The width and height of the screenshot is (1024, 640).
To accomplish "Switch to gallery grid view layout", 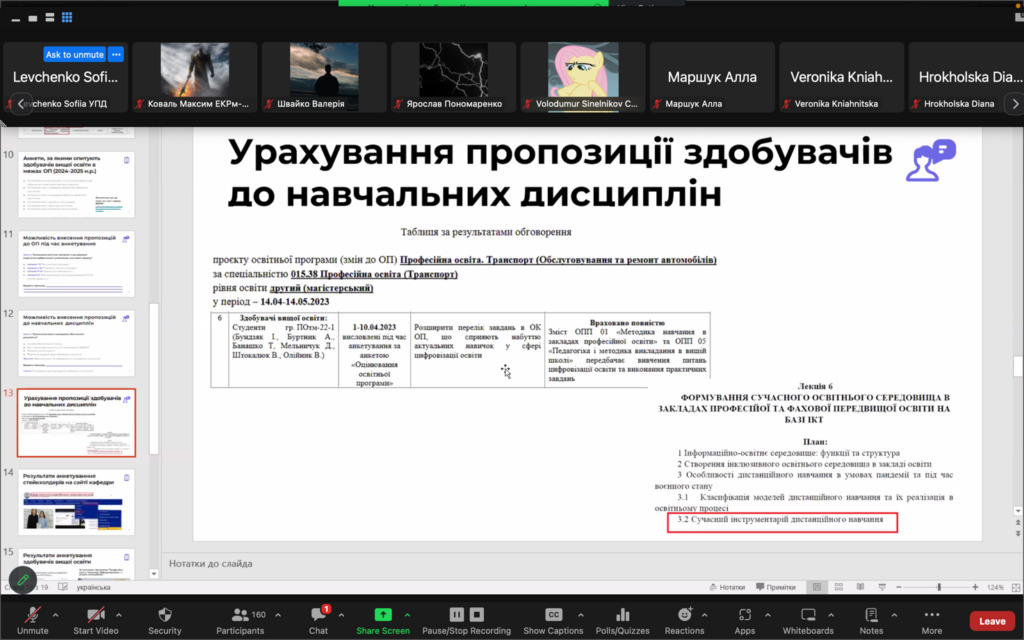I will (x=67, y=18).
